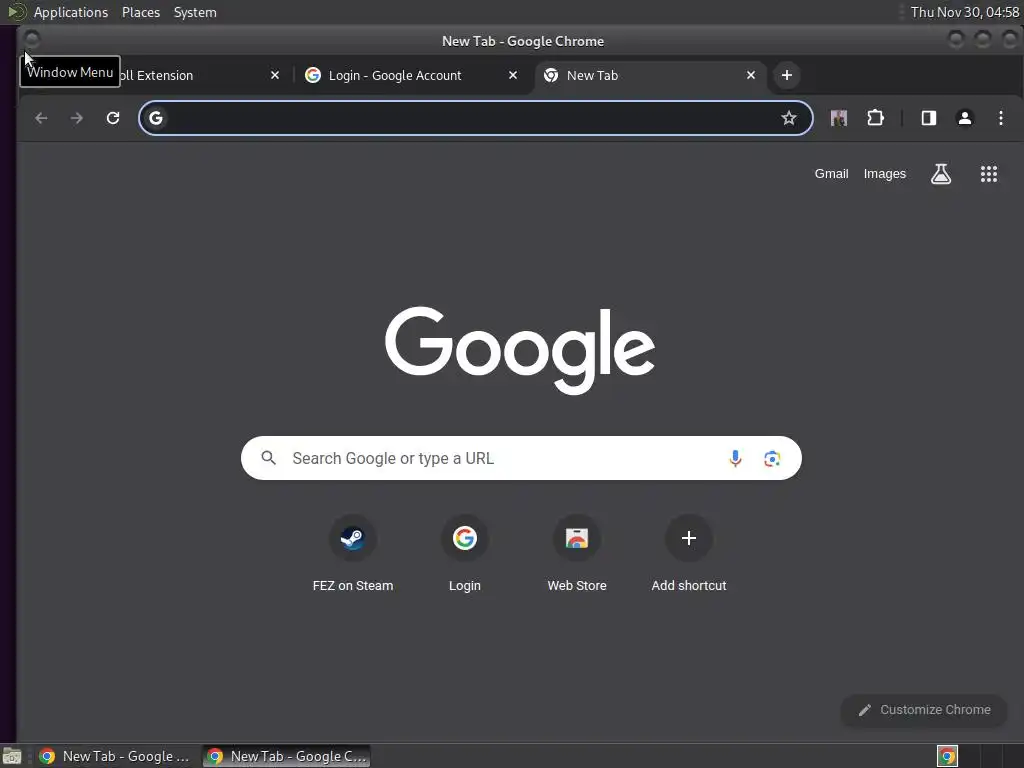Switch to first New Tab - Google taskbar window
Viewport: 1024px width, 768px height.
coord(116,756)
